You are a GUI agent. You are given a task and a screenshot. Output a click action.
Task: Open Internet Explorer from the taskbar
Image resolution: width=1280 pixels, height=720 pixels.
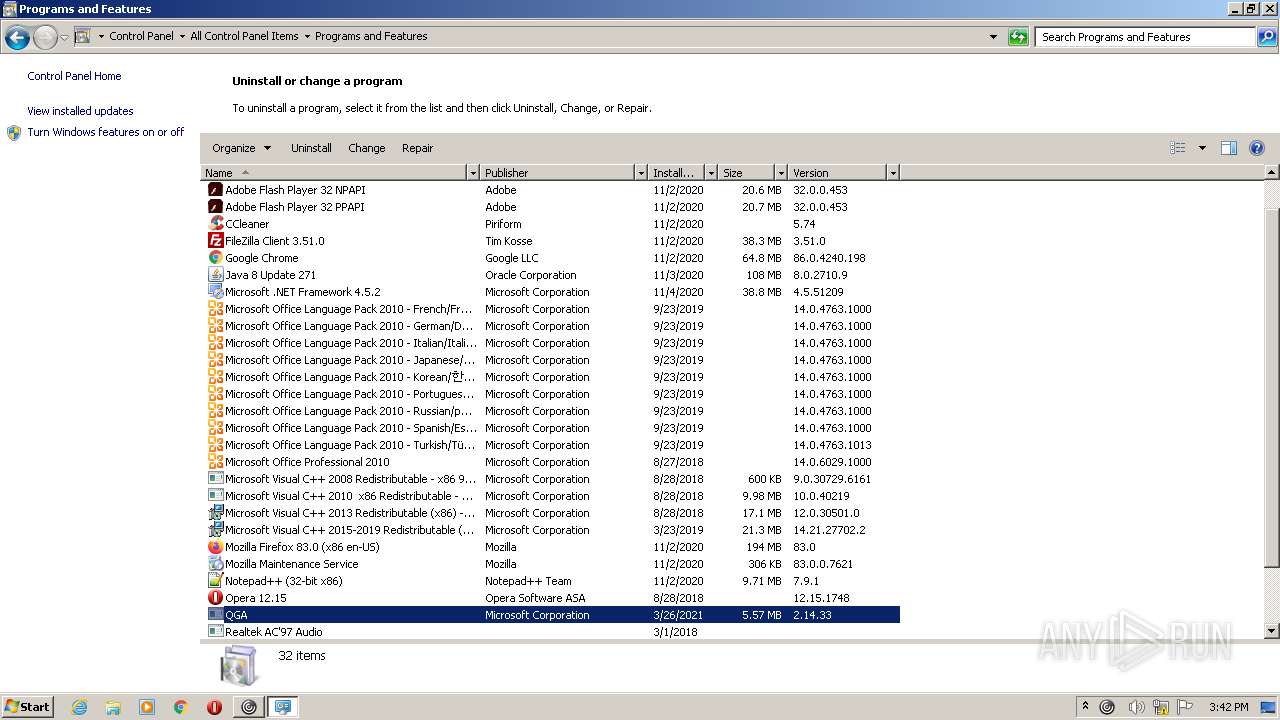point(79,707)
